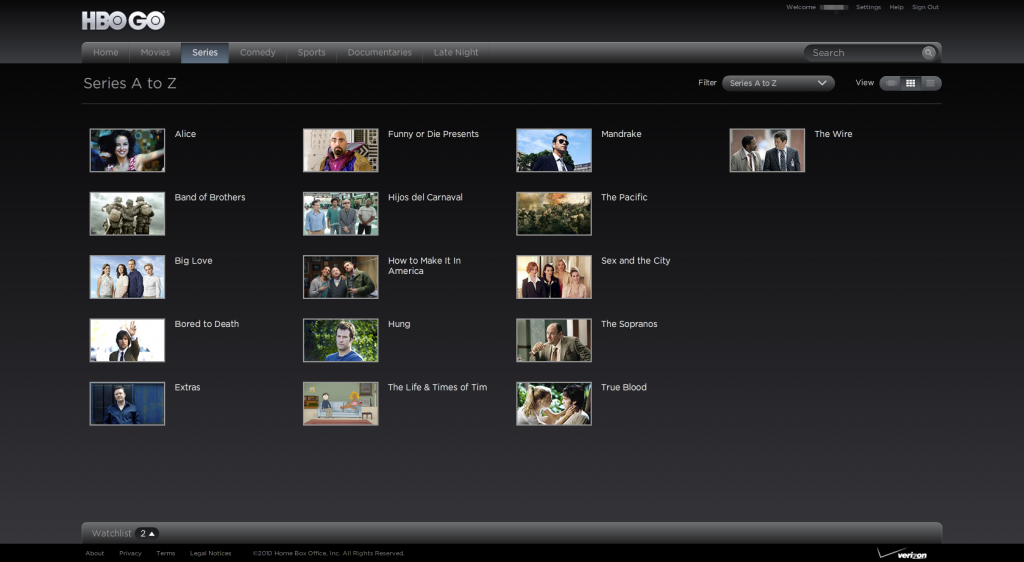This screenshot has width=1024, height=562.
Task: Open the How to Make It thumbnail
Action: 341,277
